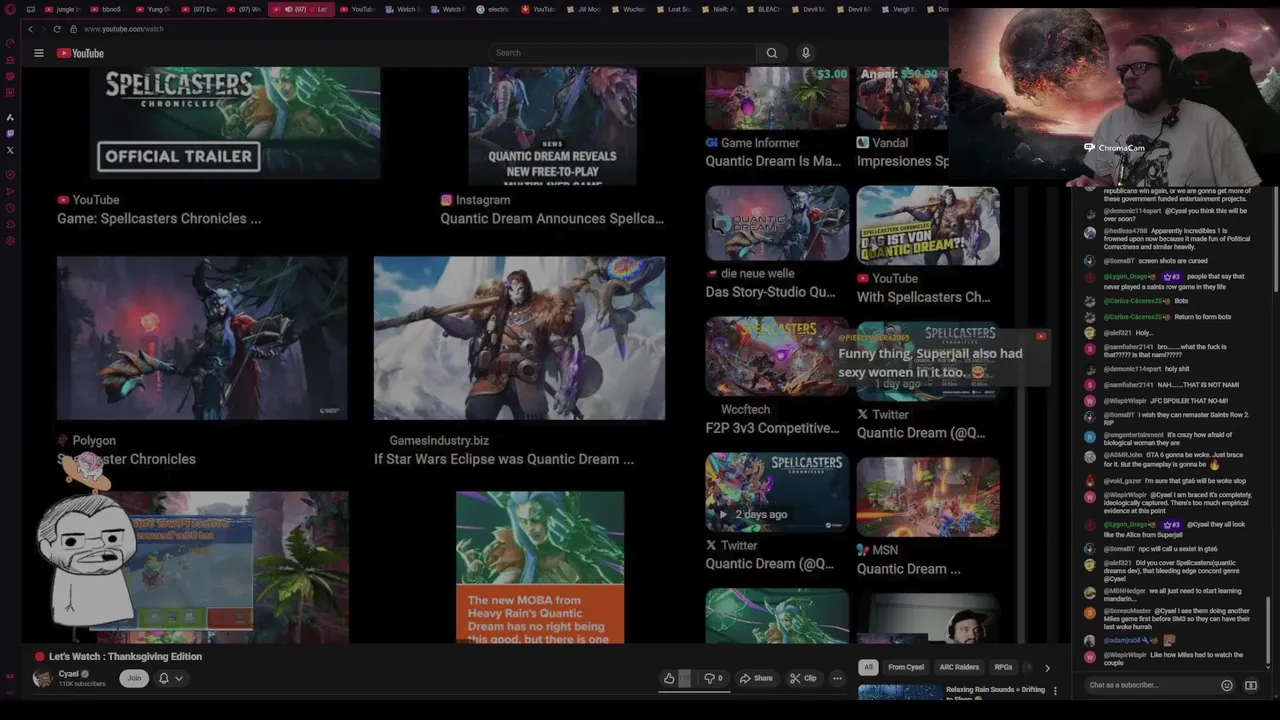The width and height of the screenshot is (1280, 720).
Task: Click the red live indicator dot
Action: [x=40, y=657]
